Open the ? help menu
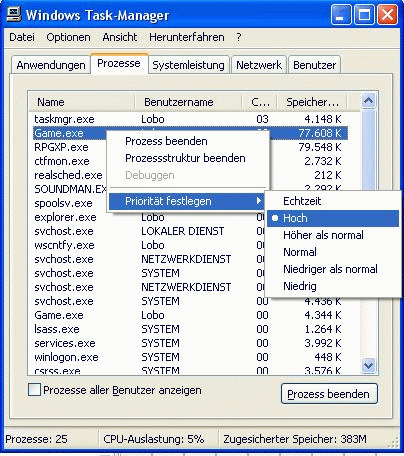The height and width of the screenshot is (456, 404). point(239,37)
